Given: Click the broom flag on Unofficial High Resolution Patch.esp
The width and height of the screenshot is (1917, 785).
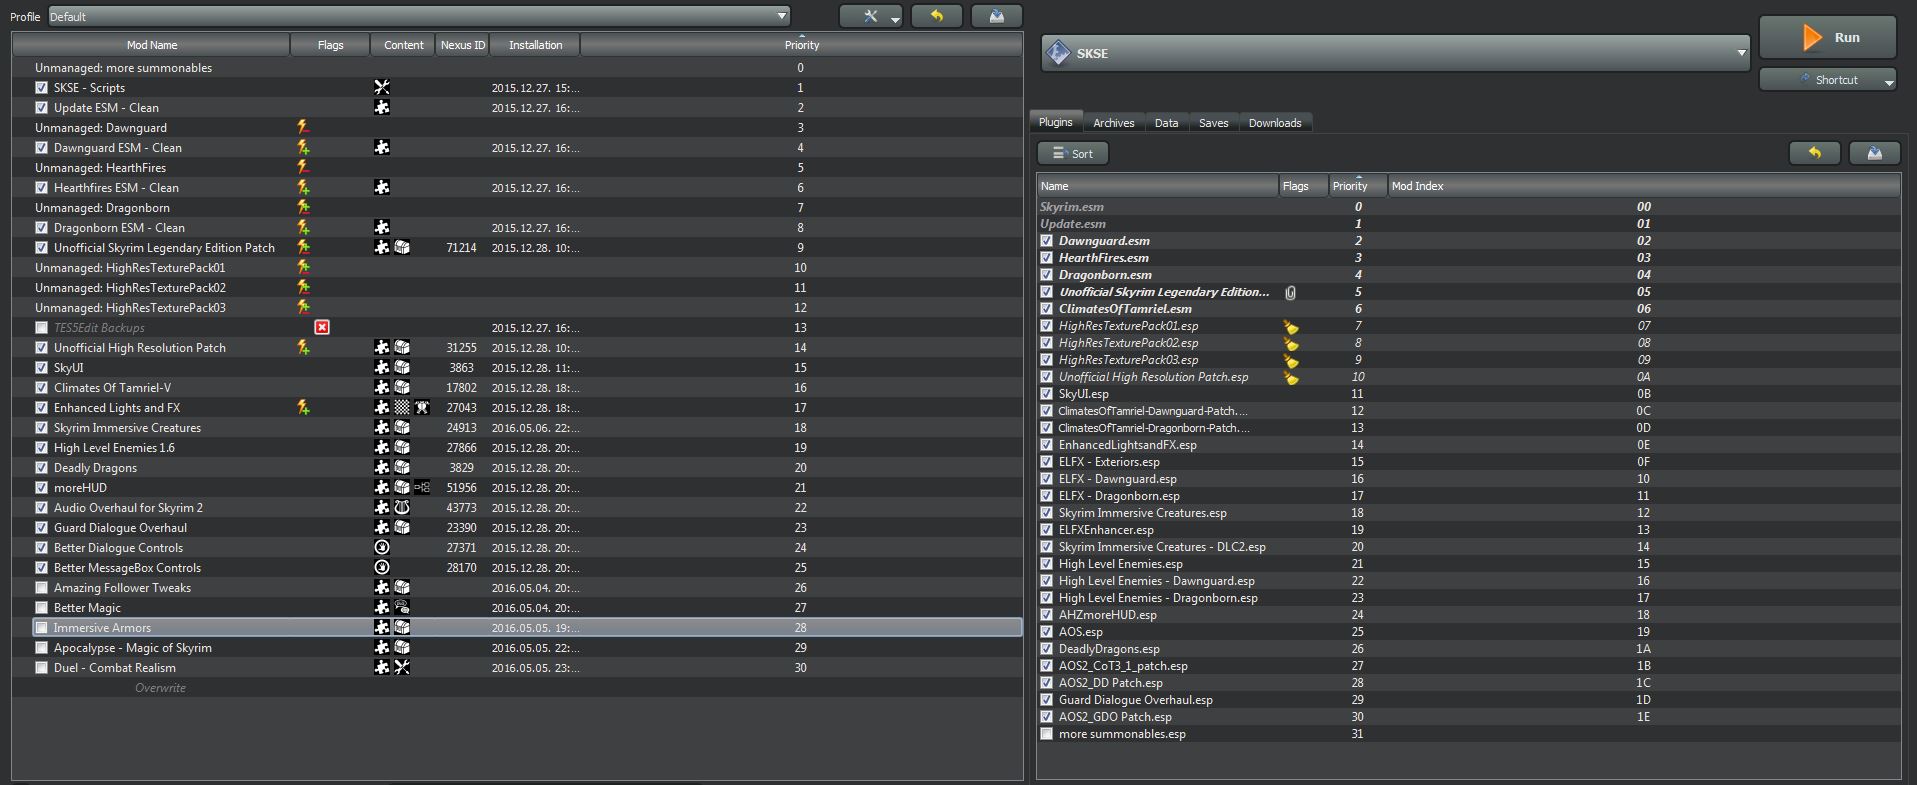Looking at the screenshot, I should tap(1291, 377).
